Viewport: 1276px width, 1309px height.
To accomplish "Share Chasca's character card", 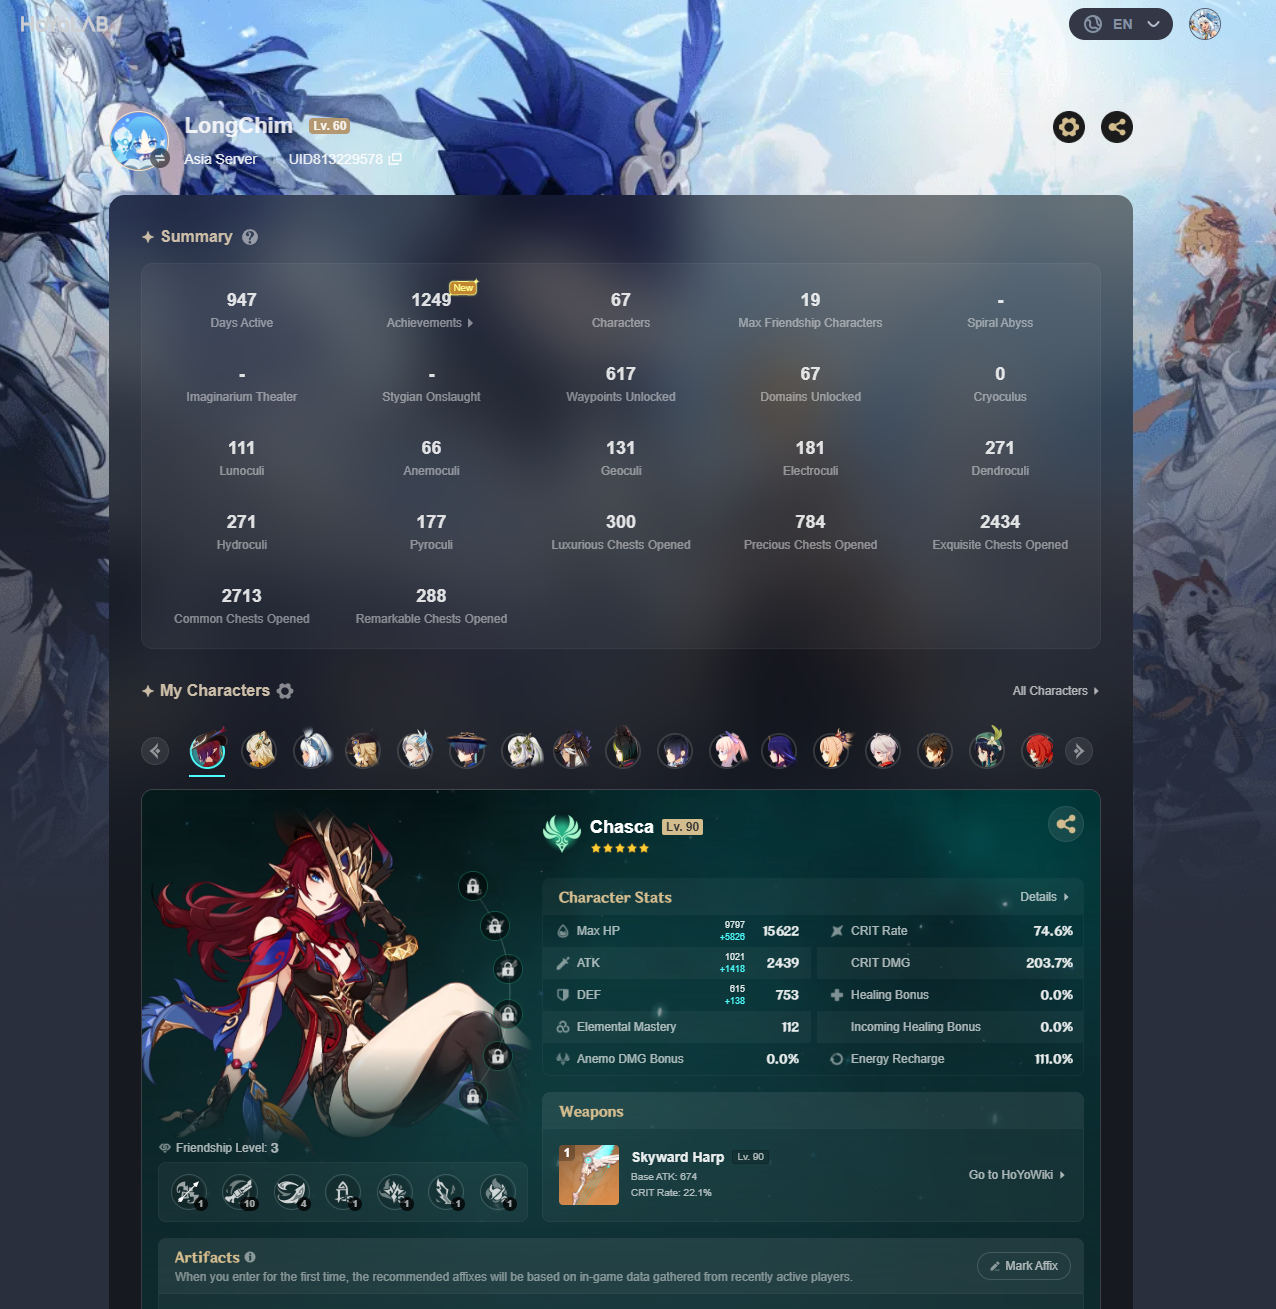I will point(1066,824).
